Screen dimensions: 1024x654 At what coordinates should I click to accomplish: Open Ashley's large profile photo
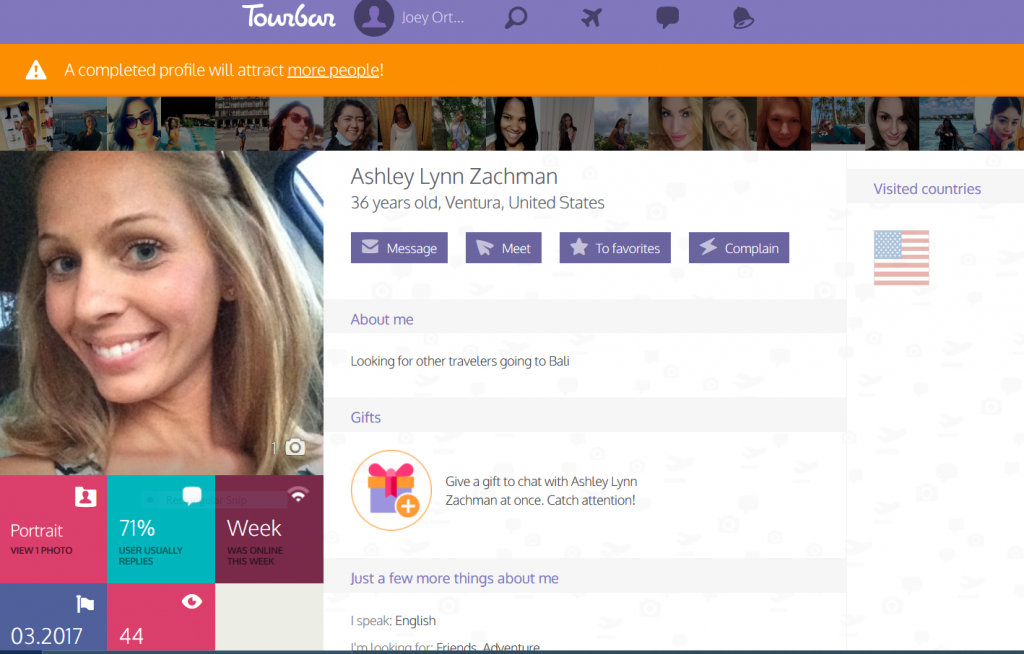[161, 310]
